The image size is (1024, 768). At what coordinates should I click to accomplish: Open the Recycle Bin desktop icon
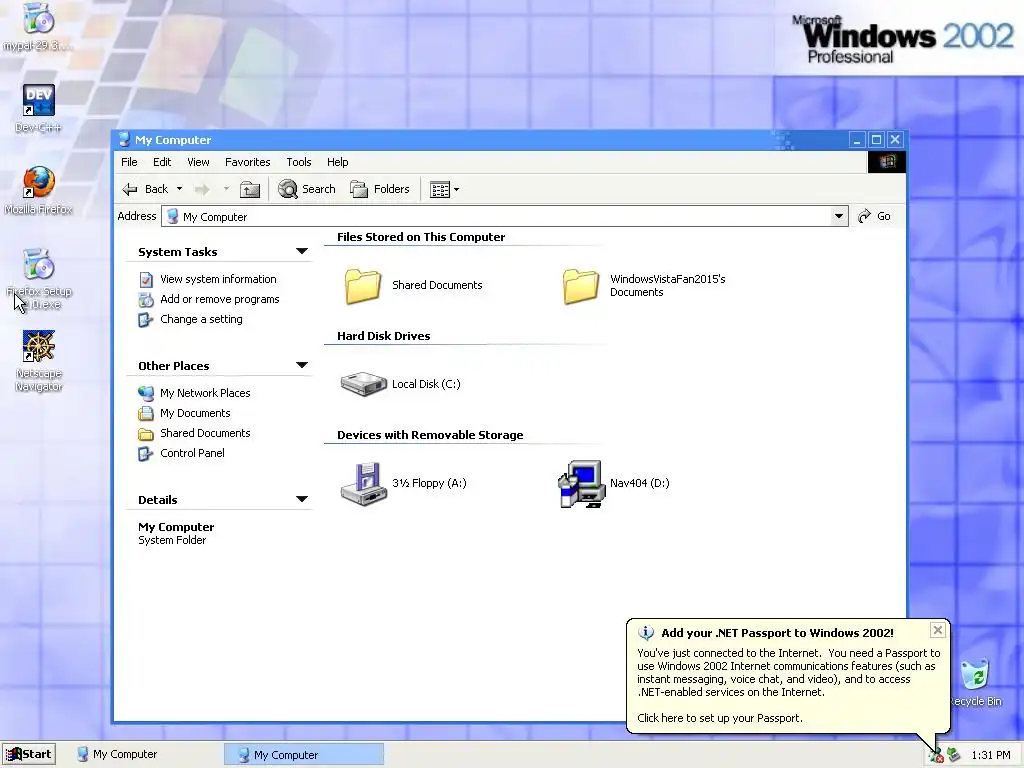tap(974, 683)
